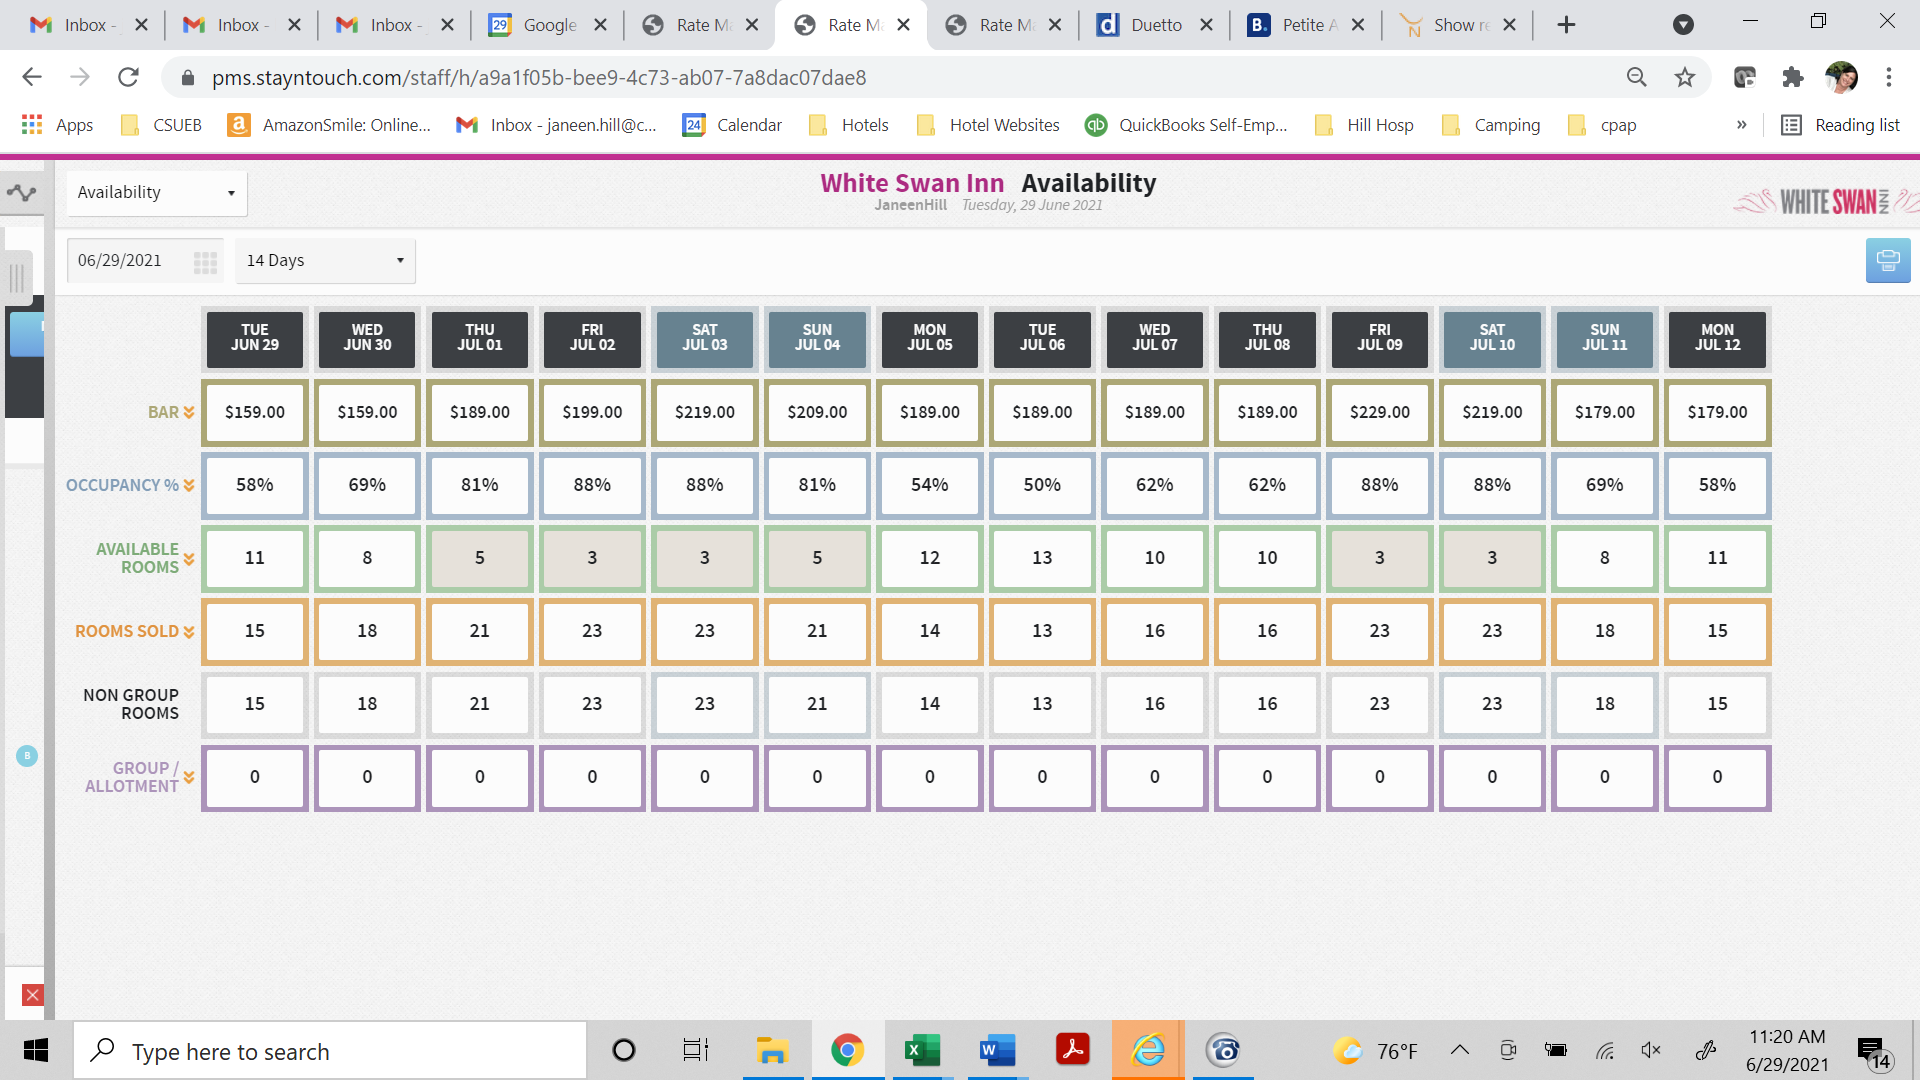Image resolution: width=1920 pixels, height=1080 pixels.
Task: Open Excel from the taskbar
Action: (x=921, y=1050)
